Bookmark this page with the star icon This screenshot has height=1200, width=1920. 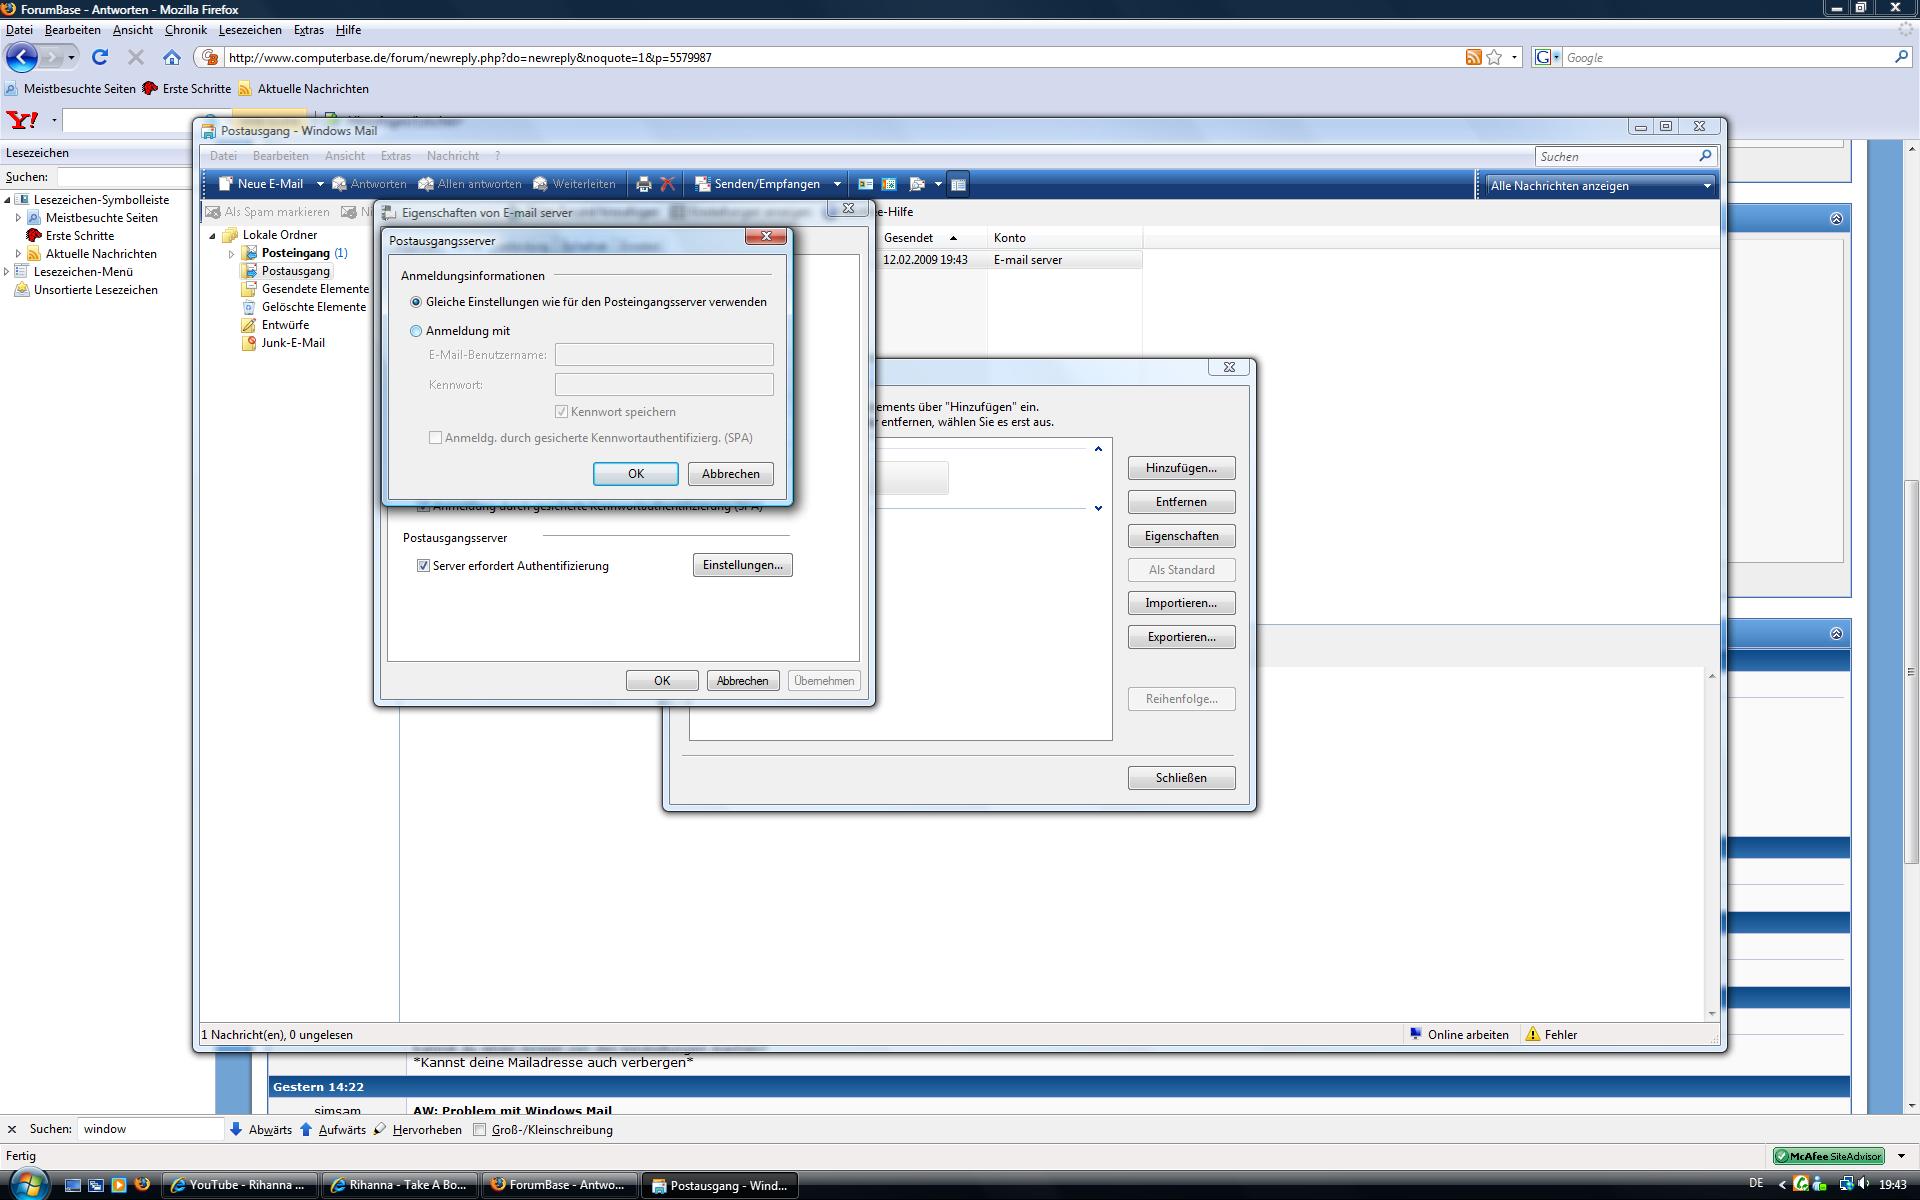point(1494,57)
